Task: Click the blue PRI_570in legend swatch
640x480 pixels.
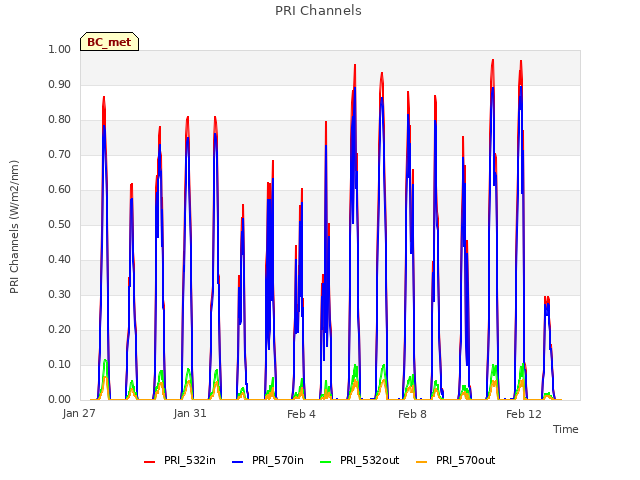Action: (238, 462)
